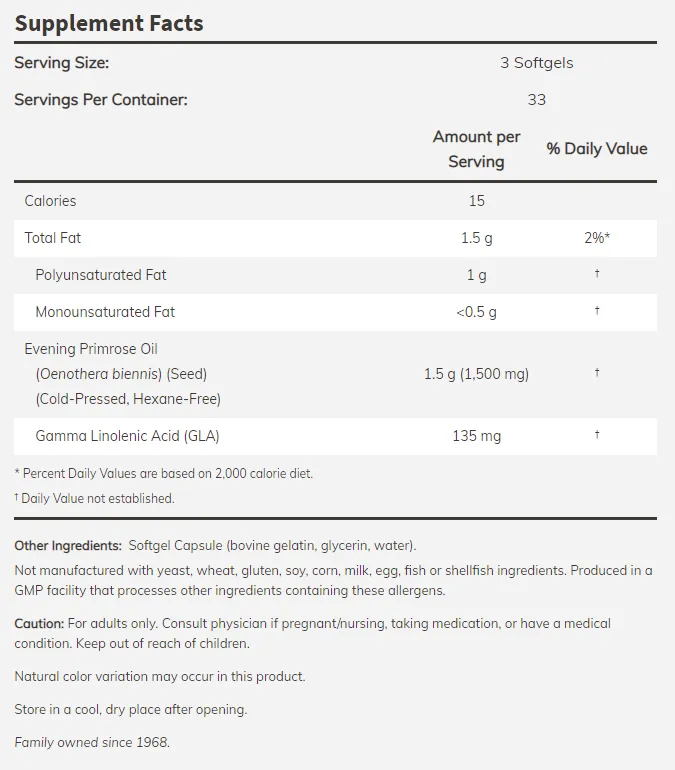
Task: Select the Servings Per Container label
Action: pos(101,100)
